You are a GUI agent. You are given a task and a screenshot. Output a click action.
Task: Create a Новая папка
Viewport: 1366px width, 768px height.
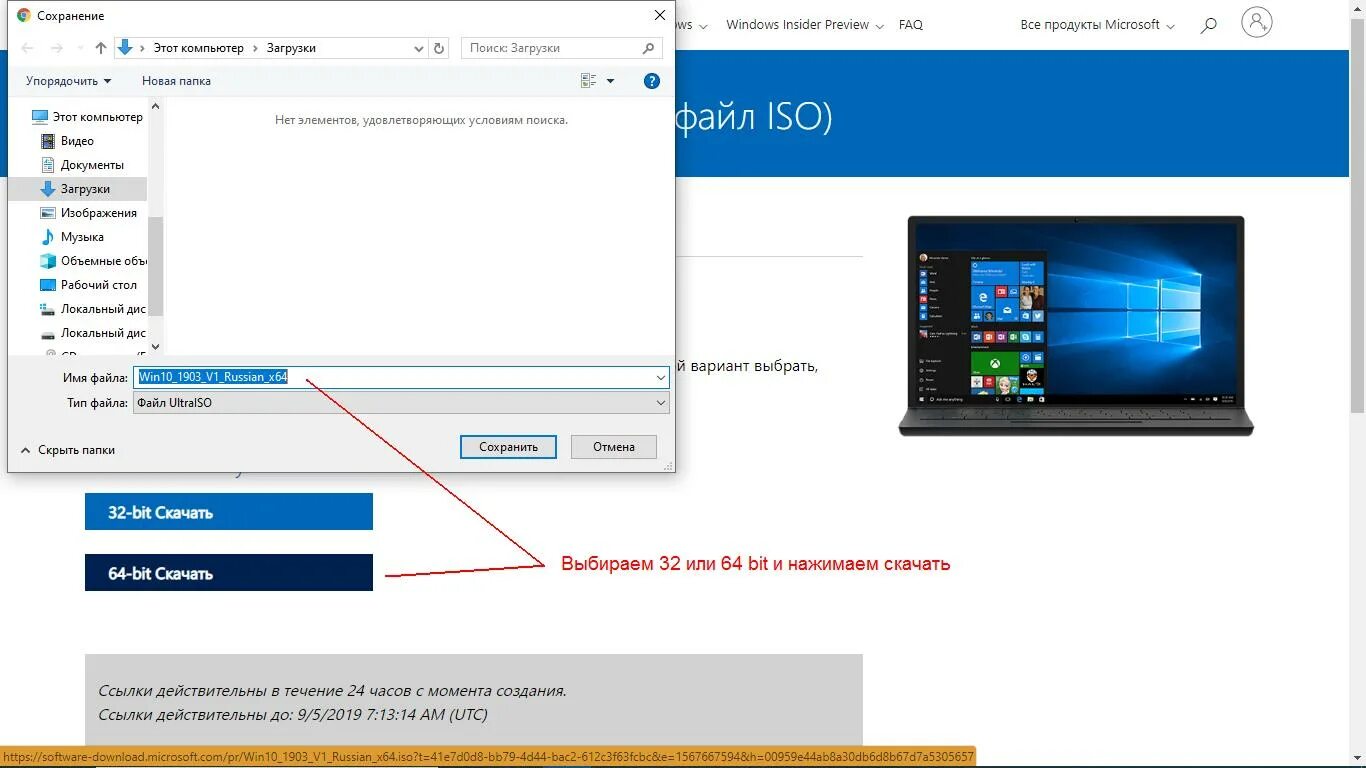pos(176,81)
